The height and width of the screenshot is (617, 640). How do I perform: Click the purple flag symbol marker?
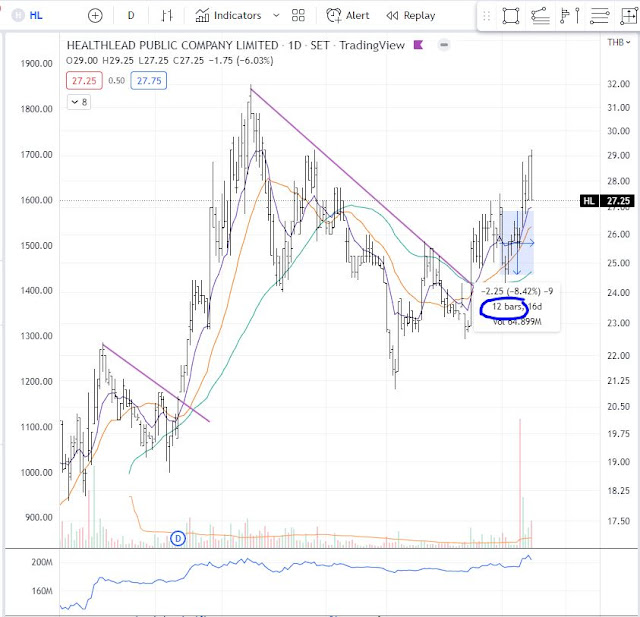(418, 45)
